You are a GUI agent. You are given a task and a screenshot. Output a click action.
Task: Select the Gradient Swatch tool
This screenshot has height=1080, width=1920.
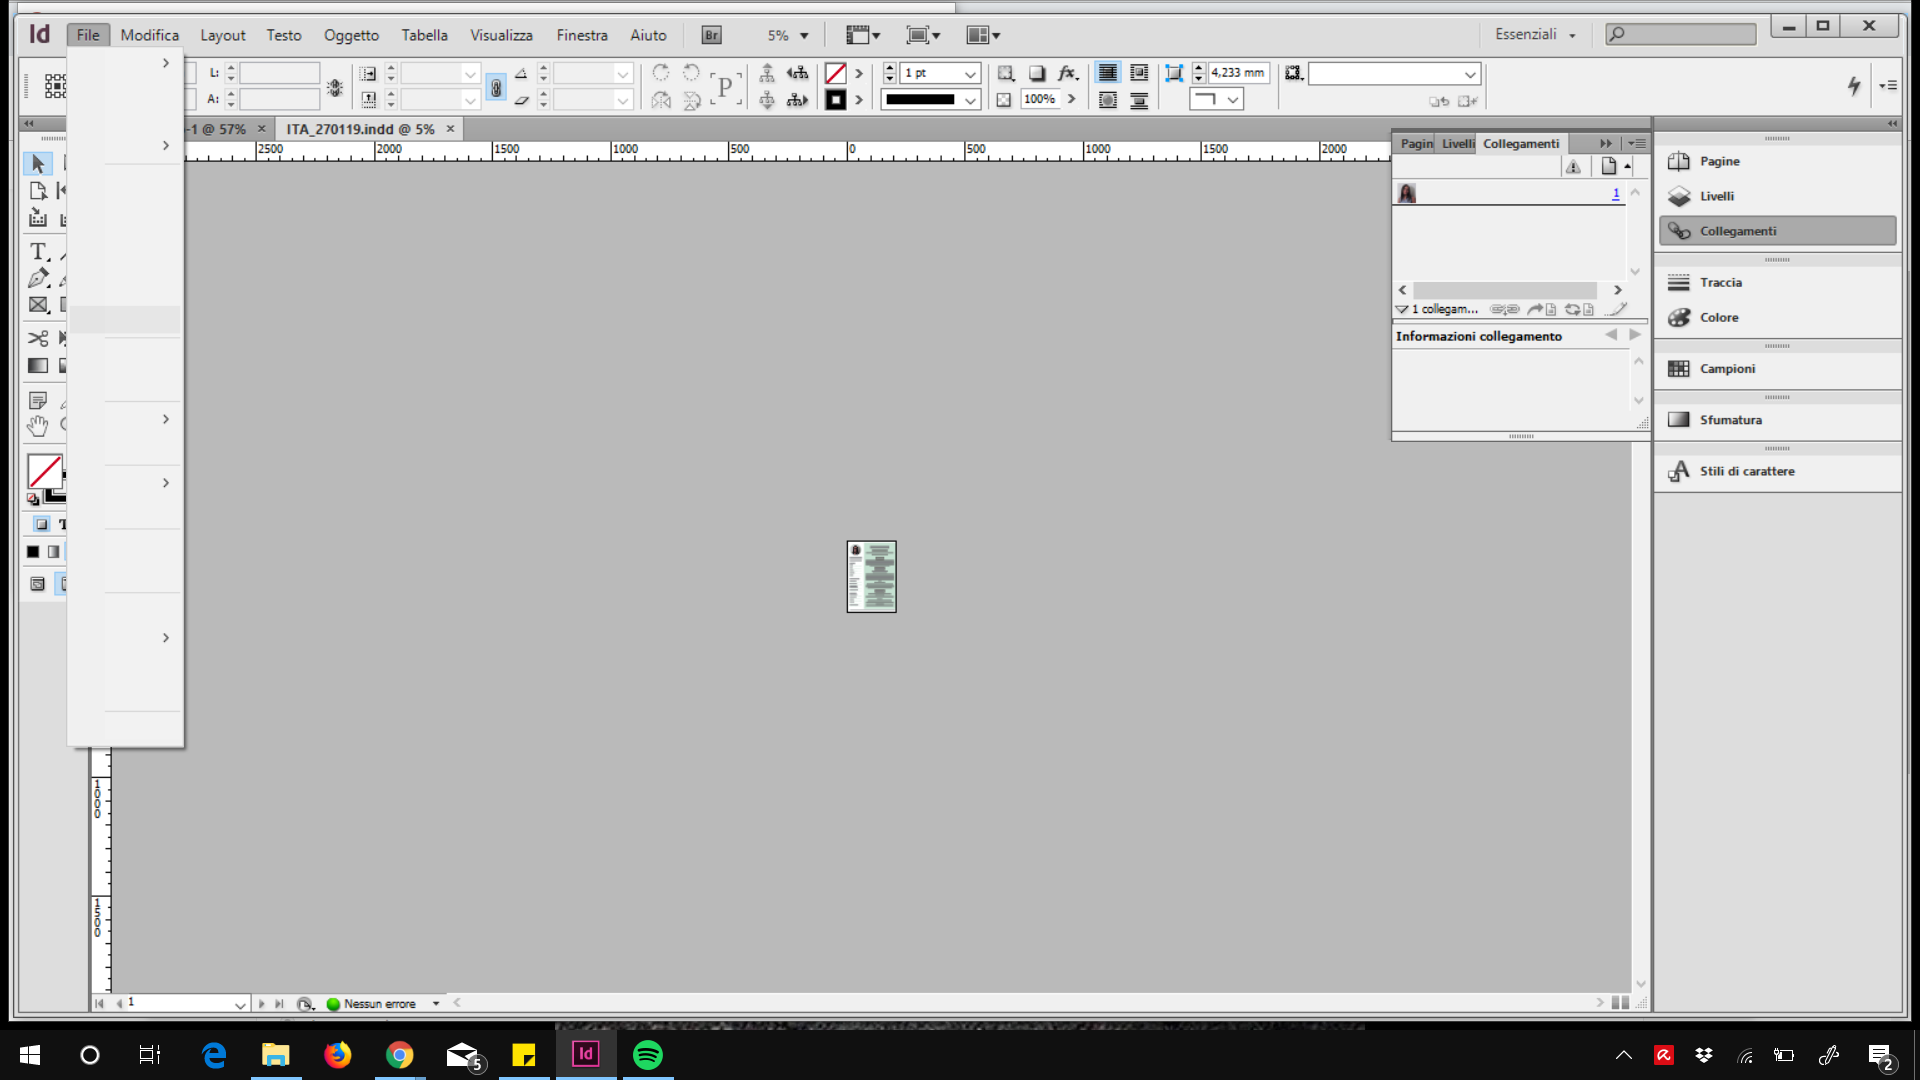tap(38, 366)
